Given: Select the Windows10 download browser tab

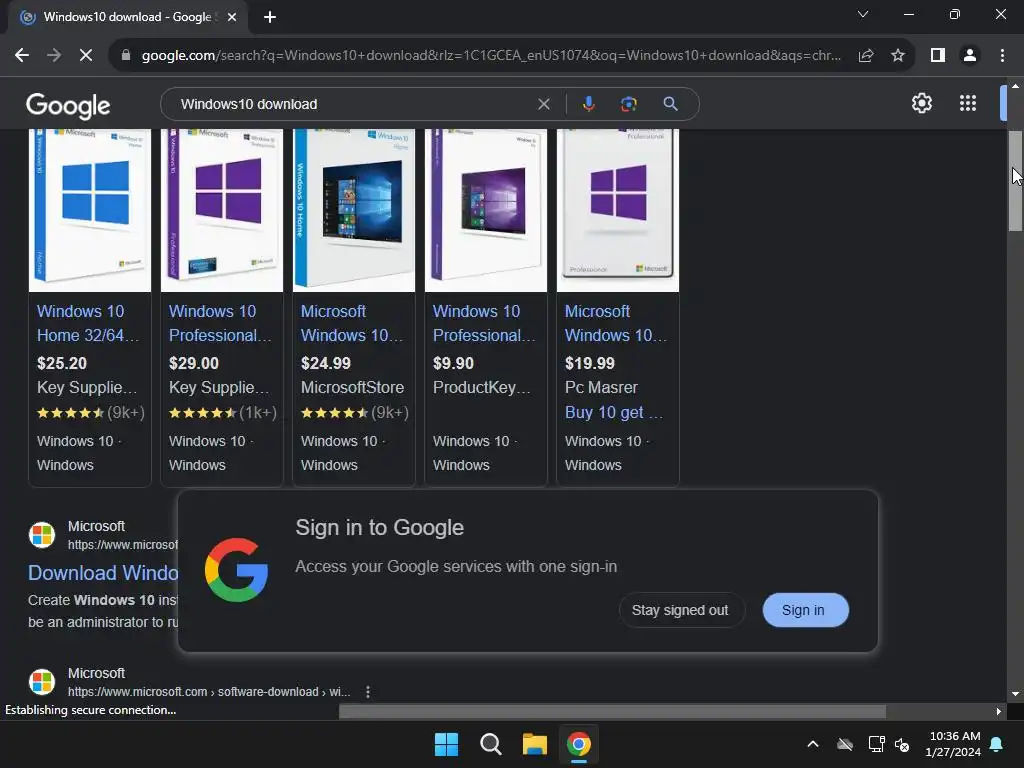Looking at the screenshot, I should [127, 17].
